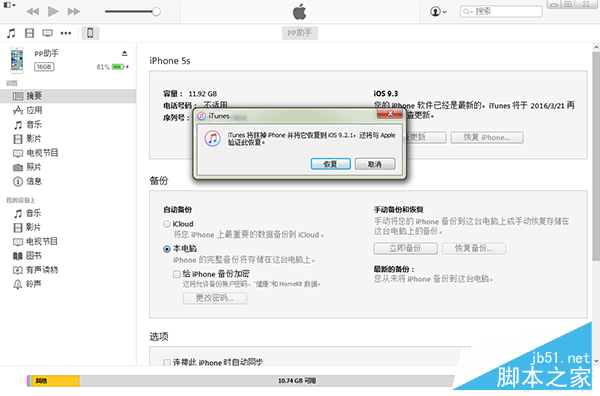The height and width of the screenshot is (396, 600).
Task: Select the iPhone device button
Action: tap(90, 33)
